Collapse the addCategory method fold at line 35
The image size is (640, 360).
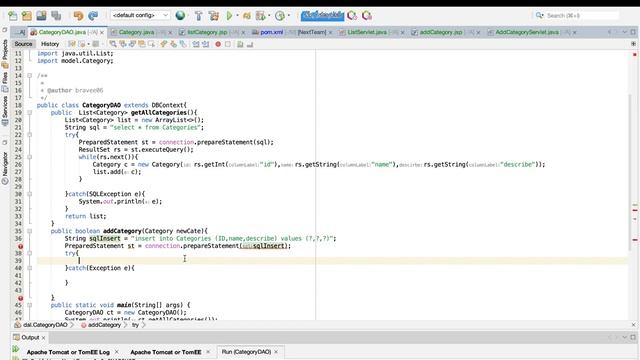[29, 231]
